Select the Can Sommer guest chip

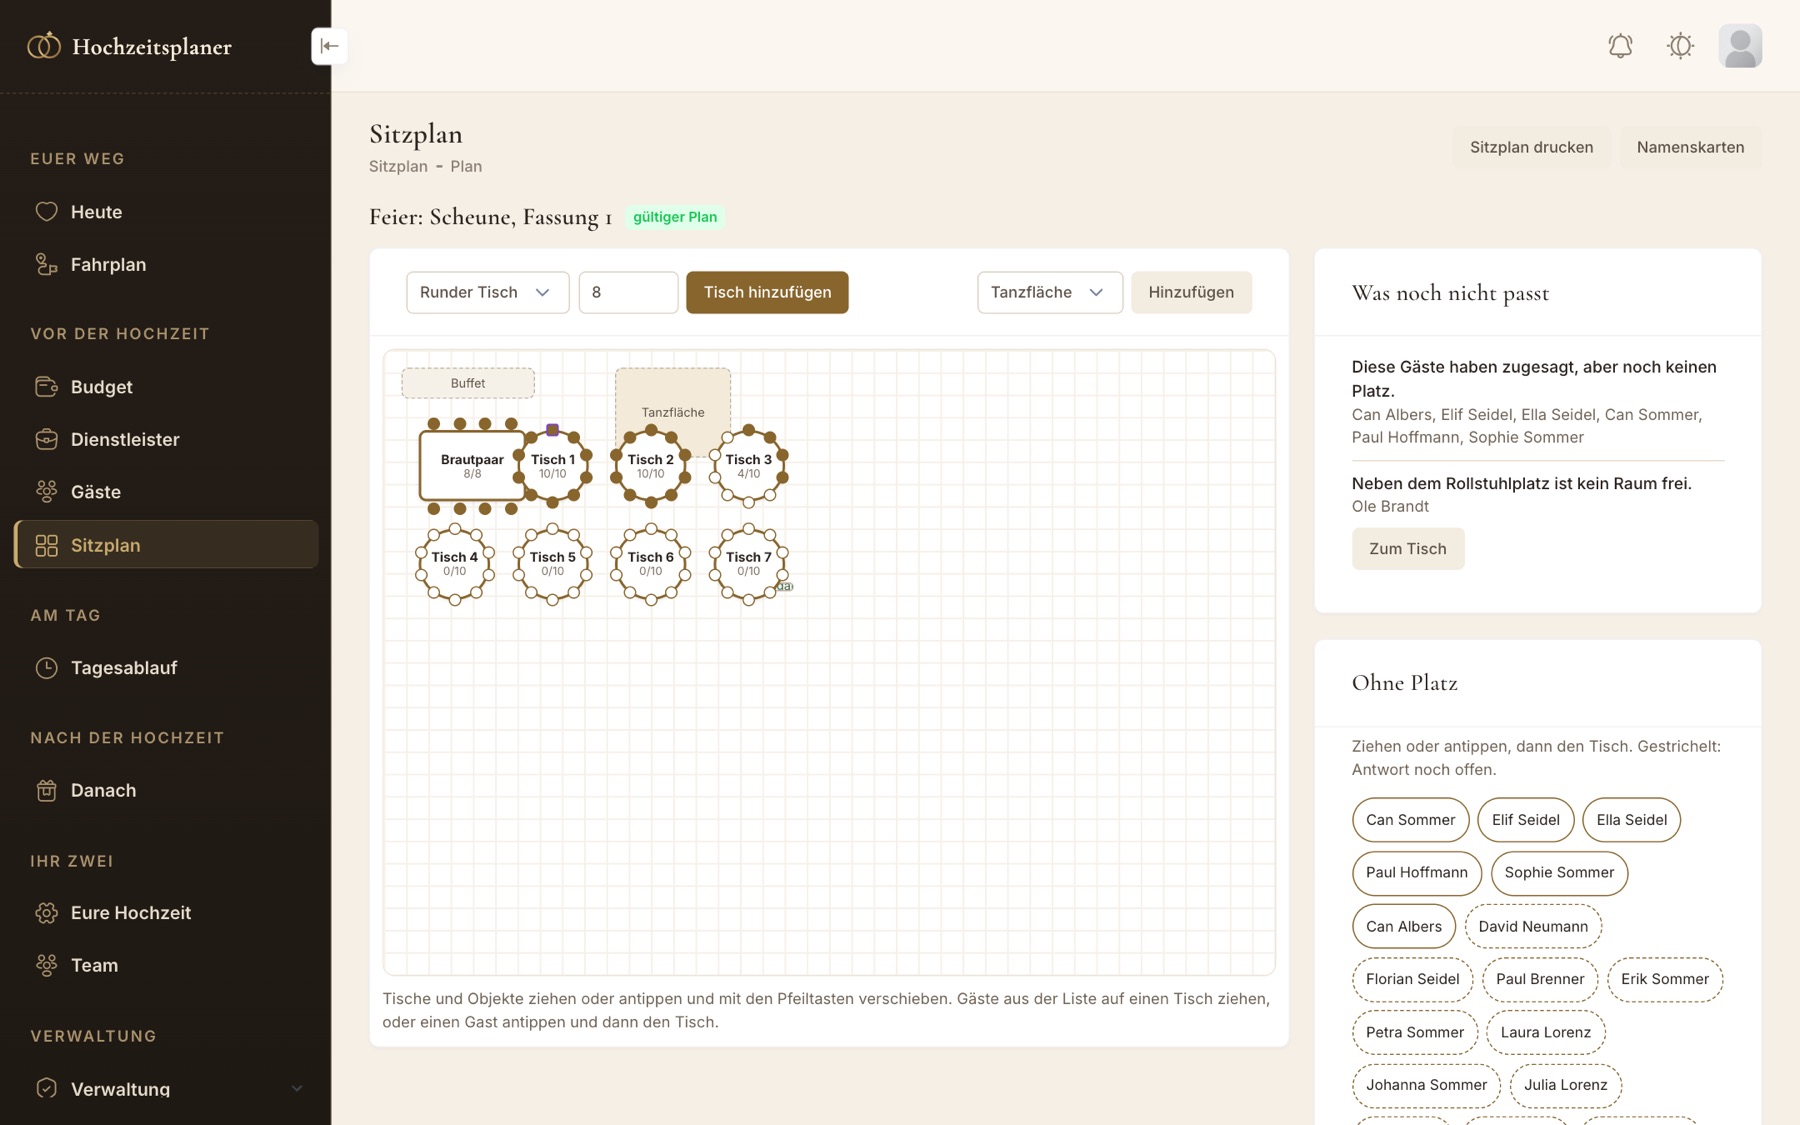coord(1410,820)
